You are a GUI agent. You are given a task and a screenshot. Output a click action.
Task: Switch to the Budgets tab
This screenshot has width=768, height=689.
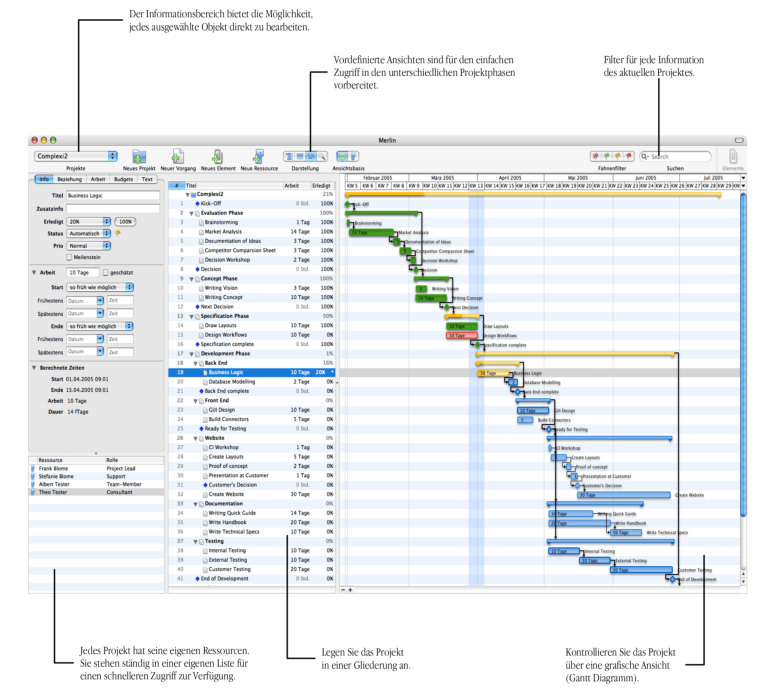pos(123,179)
